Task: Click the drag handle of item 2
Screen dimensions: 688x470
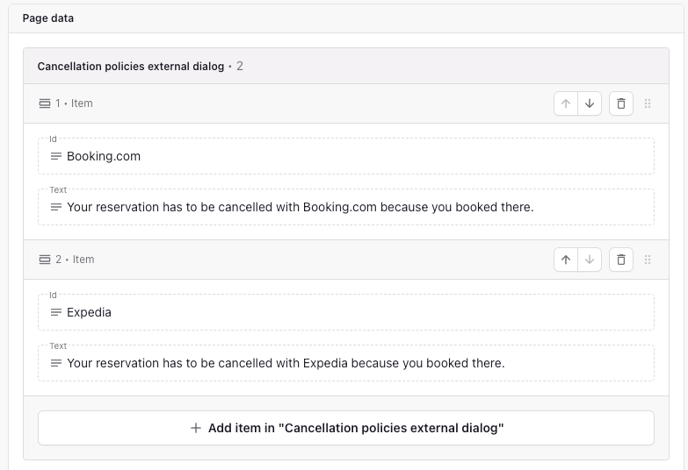Action: (x=648, y=259)
